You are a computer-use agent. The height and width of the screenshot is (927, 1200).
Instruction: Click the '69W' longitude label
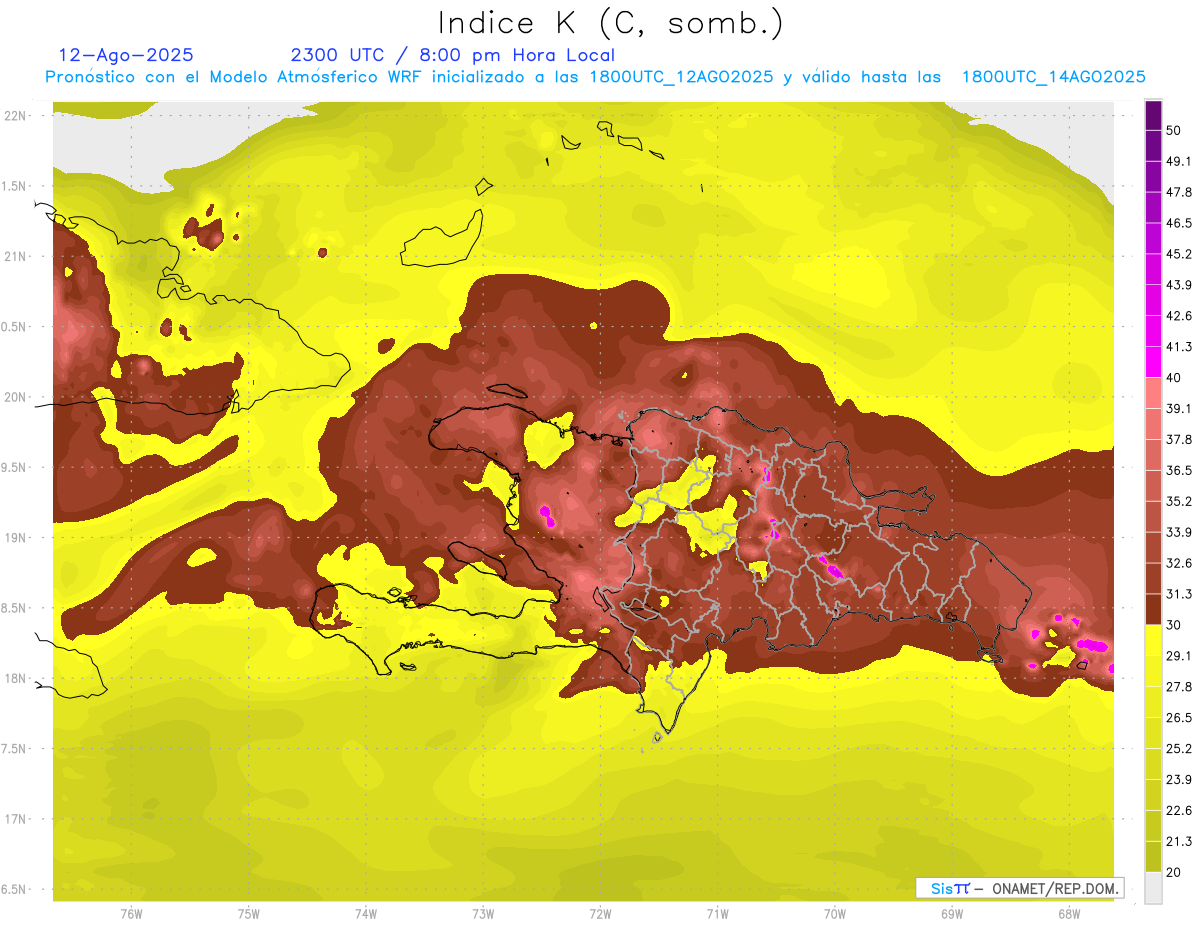click(952, 914)
